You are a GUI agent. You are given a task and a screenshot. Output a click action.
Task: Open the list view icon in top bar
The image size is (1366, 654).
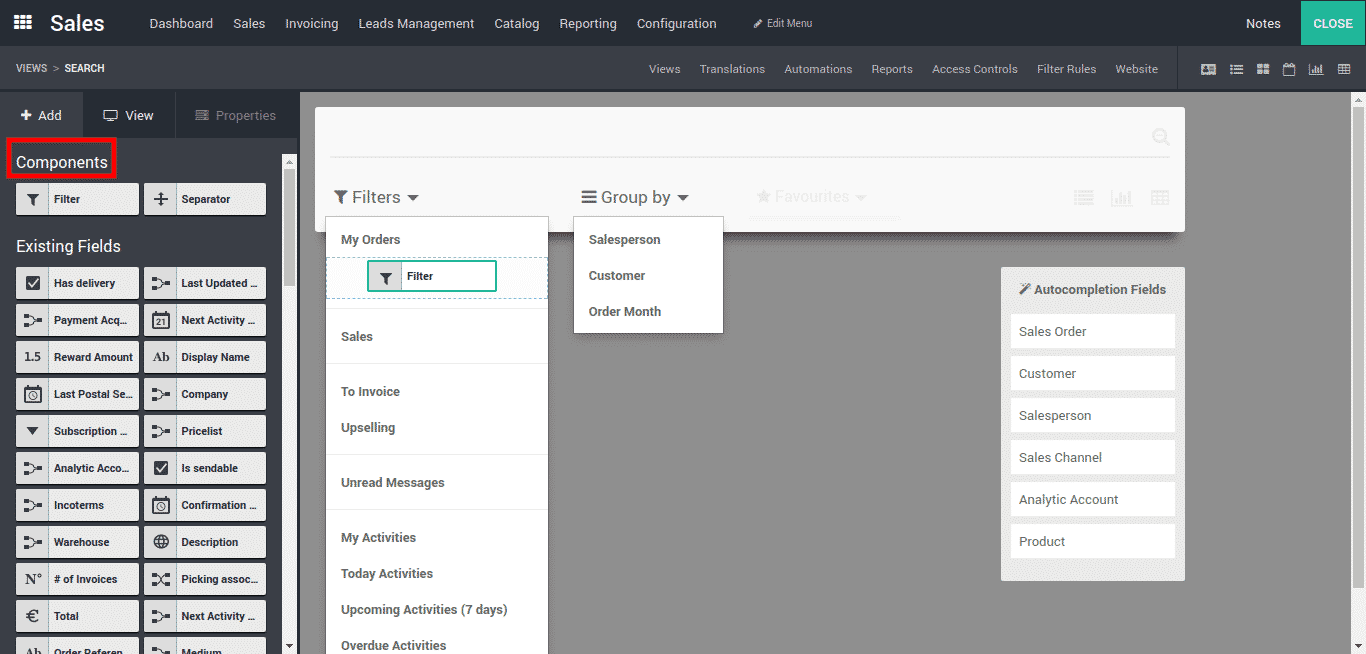1236,69
